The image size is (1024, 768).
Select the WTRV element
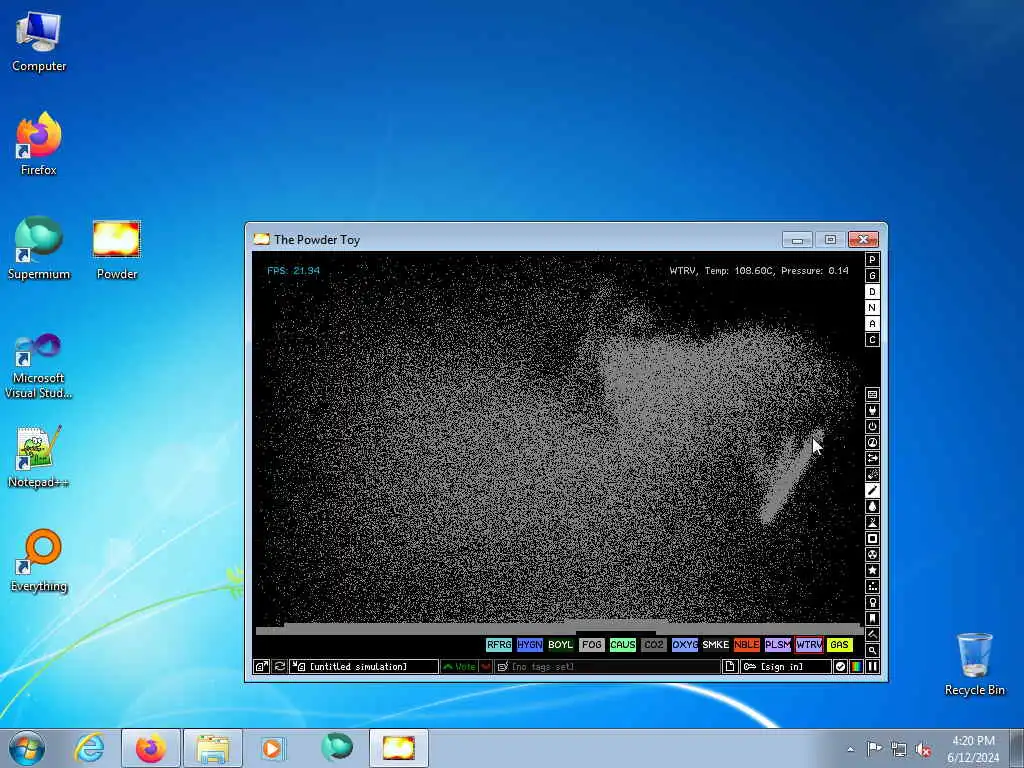point(808,645)
